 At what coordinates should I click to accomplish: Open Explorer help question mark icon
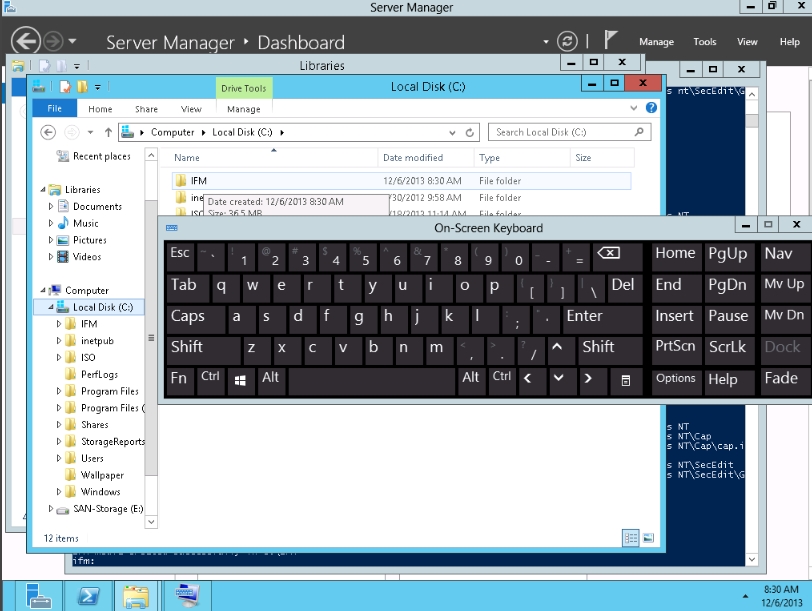tap(652, 108)
